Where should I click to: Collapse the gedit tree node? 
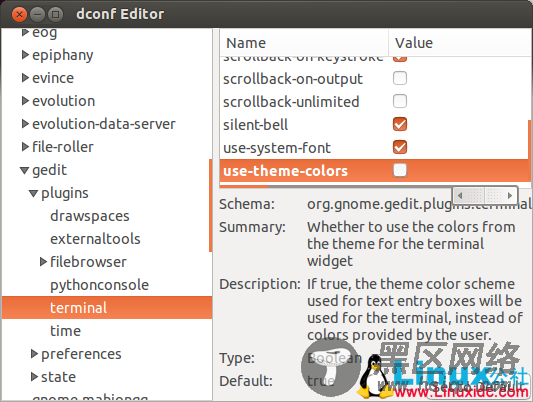click(24, 170)
